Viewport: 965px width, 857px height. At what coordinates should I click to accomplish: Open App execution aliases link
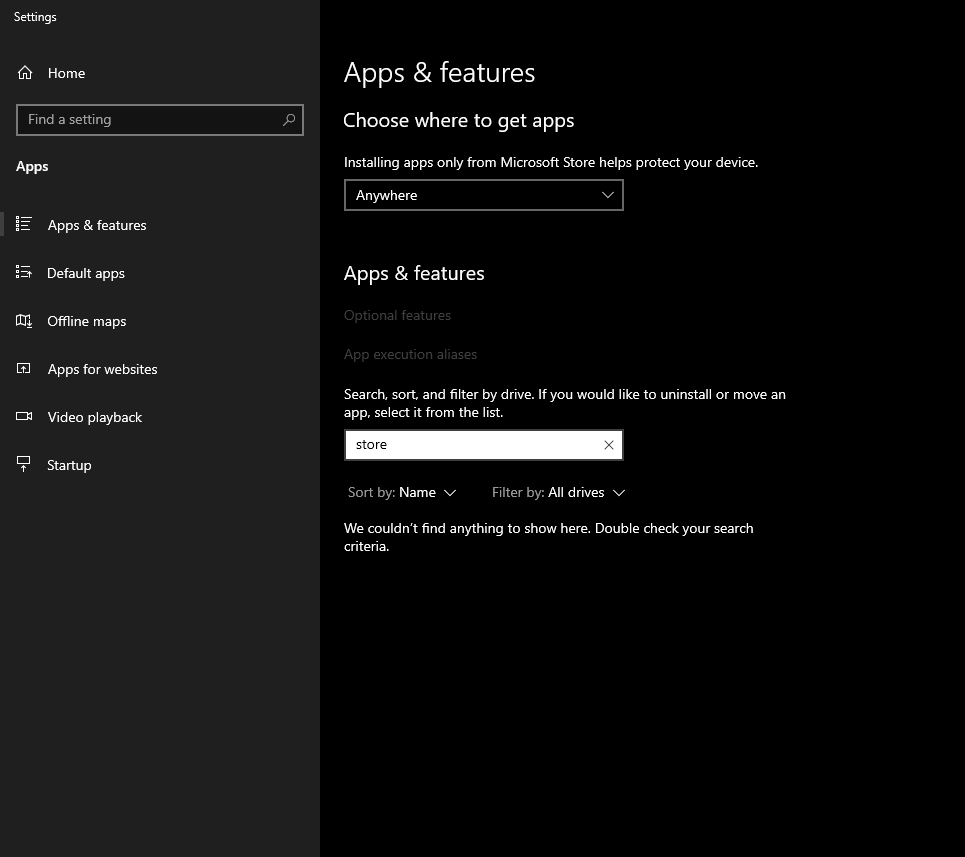(x=410, y=354)
